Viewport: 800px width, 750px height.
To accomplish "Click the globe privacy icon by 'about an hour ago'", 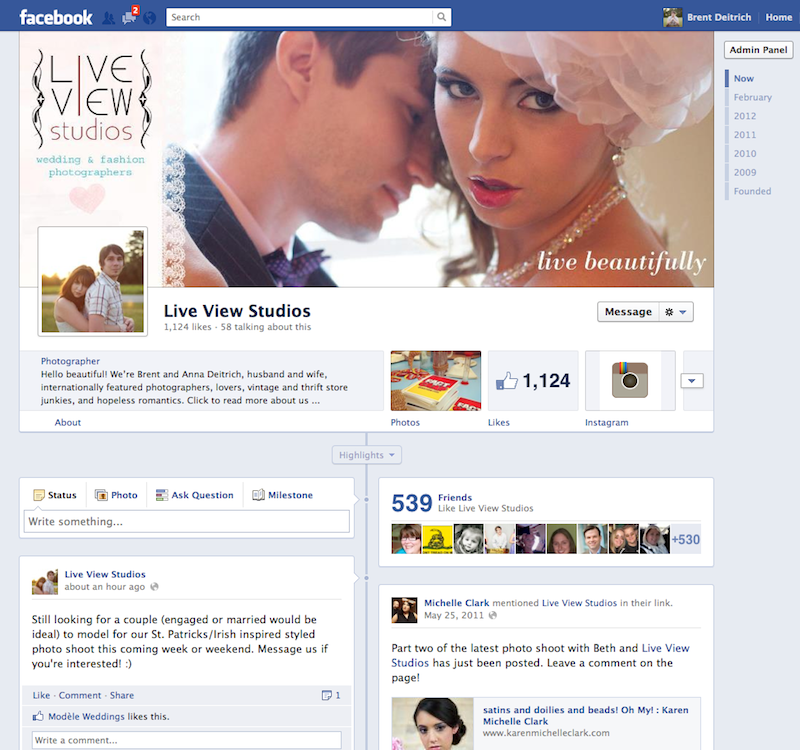I will click(155, 586).
